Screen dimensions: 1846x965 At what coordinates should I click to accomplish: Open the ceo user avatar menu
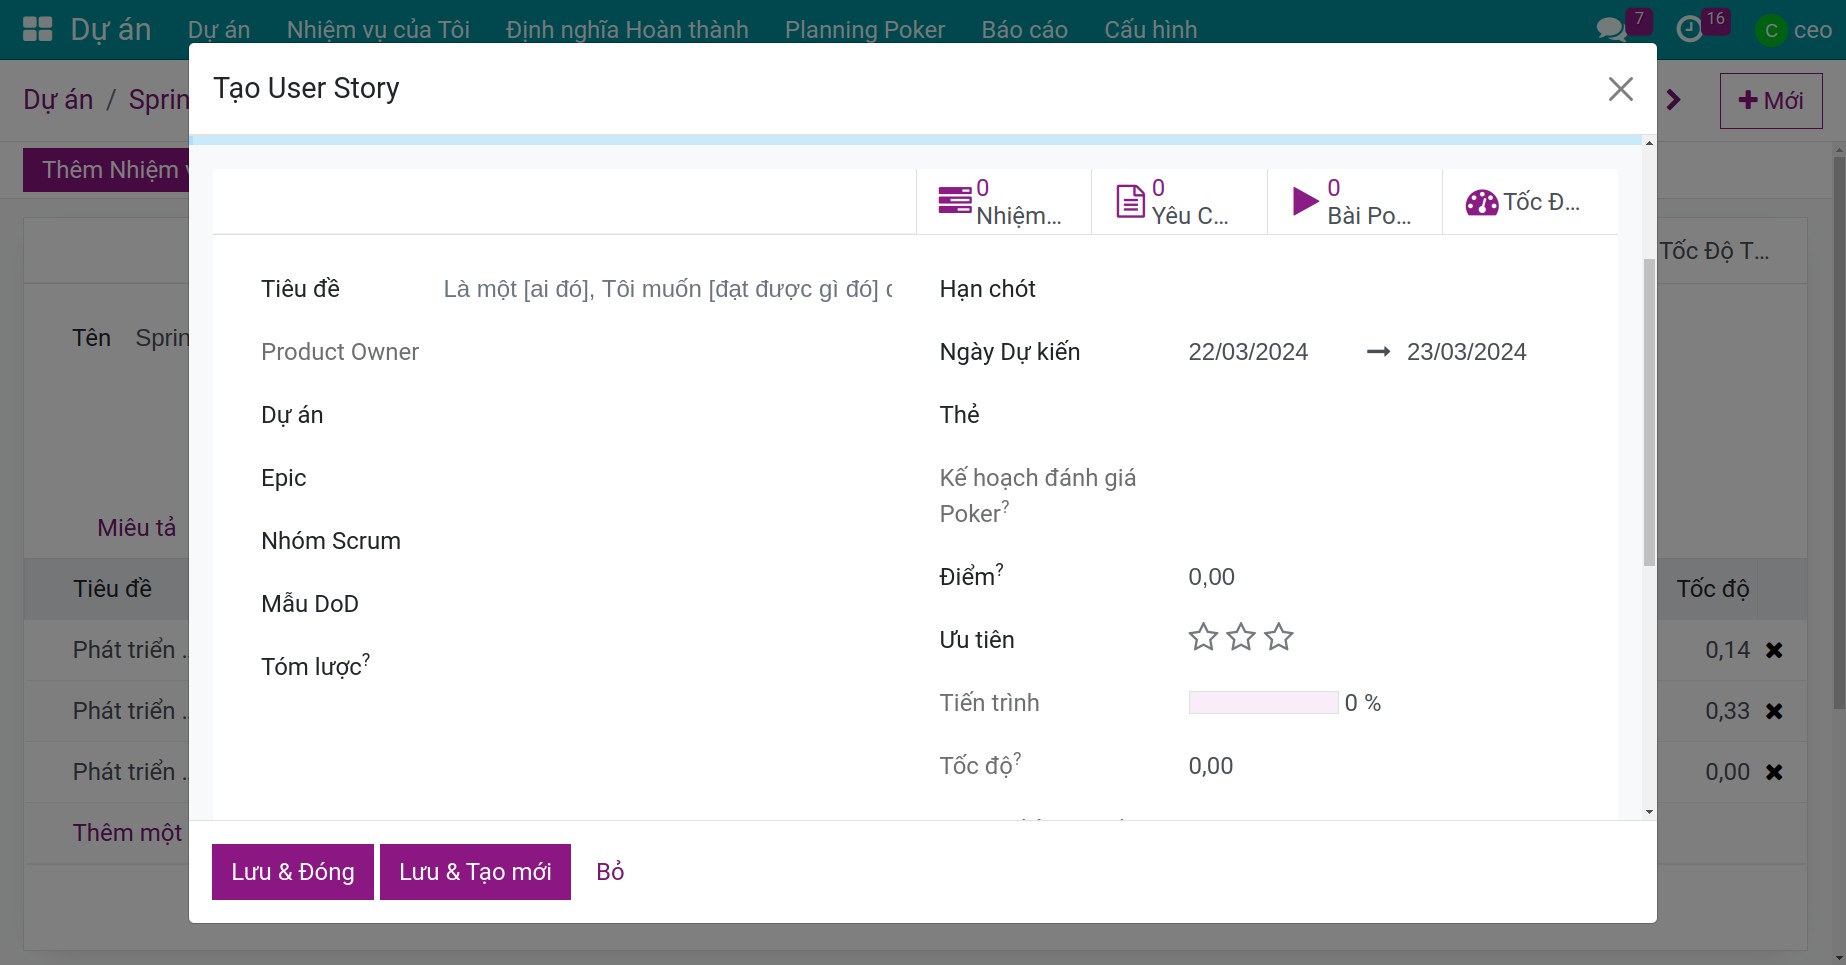click(1794, 30)
